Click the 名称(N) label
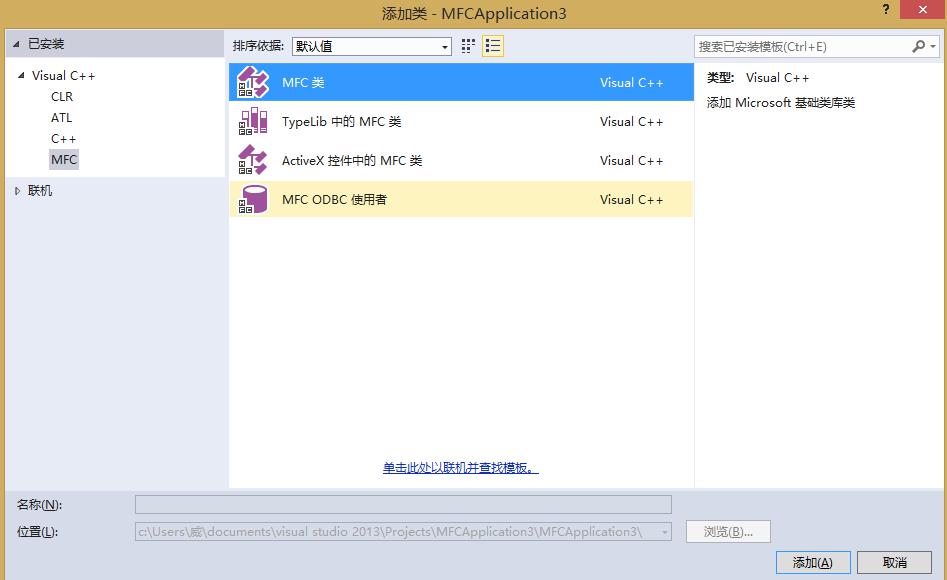947x580 pixels. pos(39,504)
